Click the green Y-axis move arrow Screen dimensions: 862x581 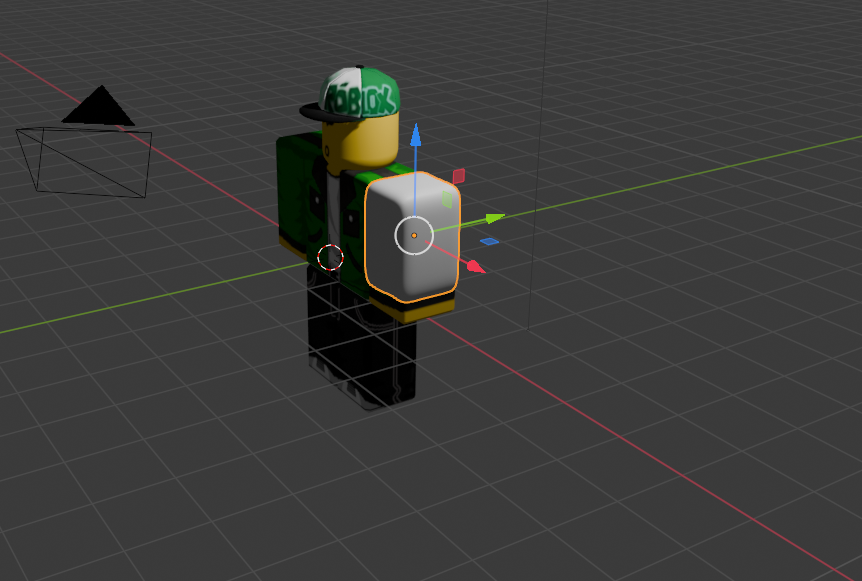click(494, 218)
